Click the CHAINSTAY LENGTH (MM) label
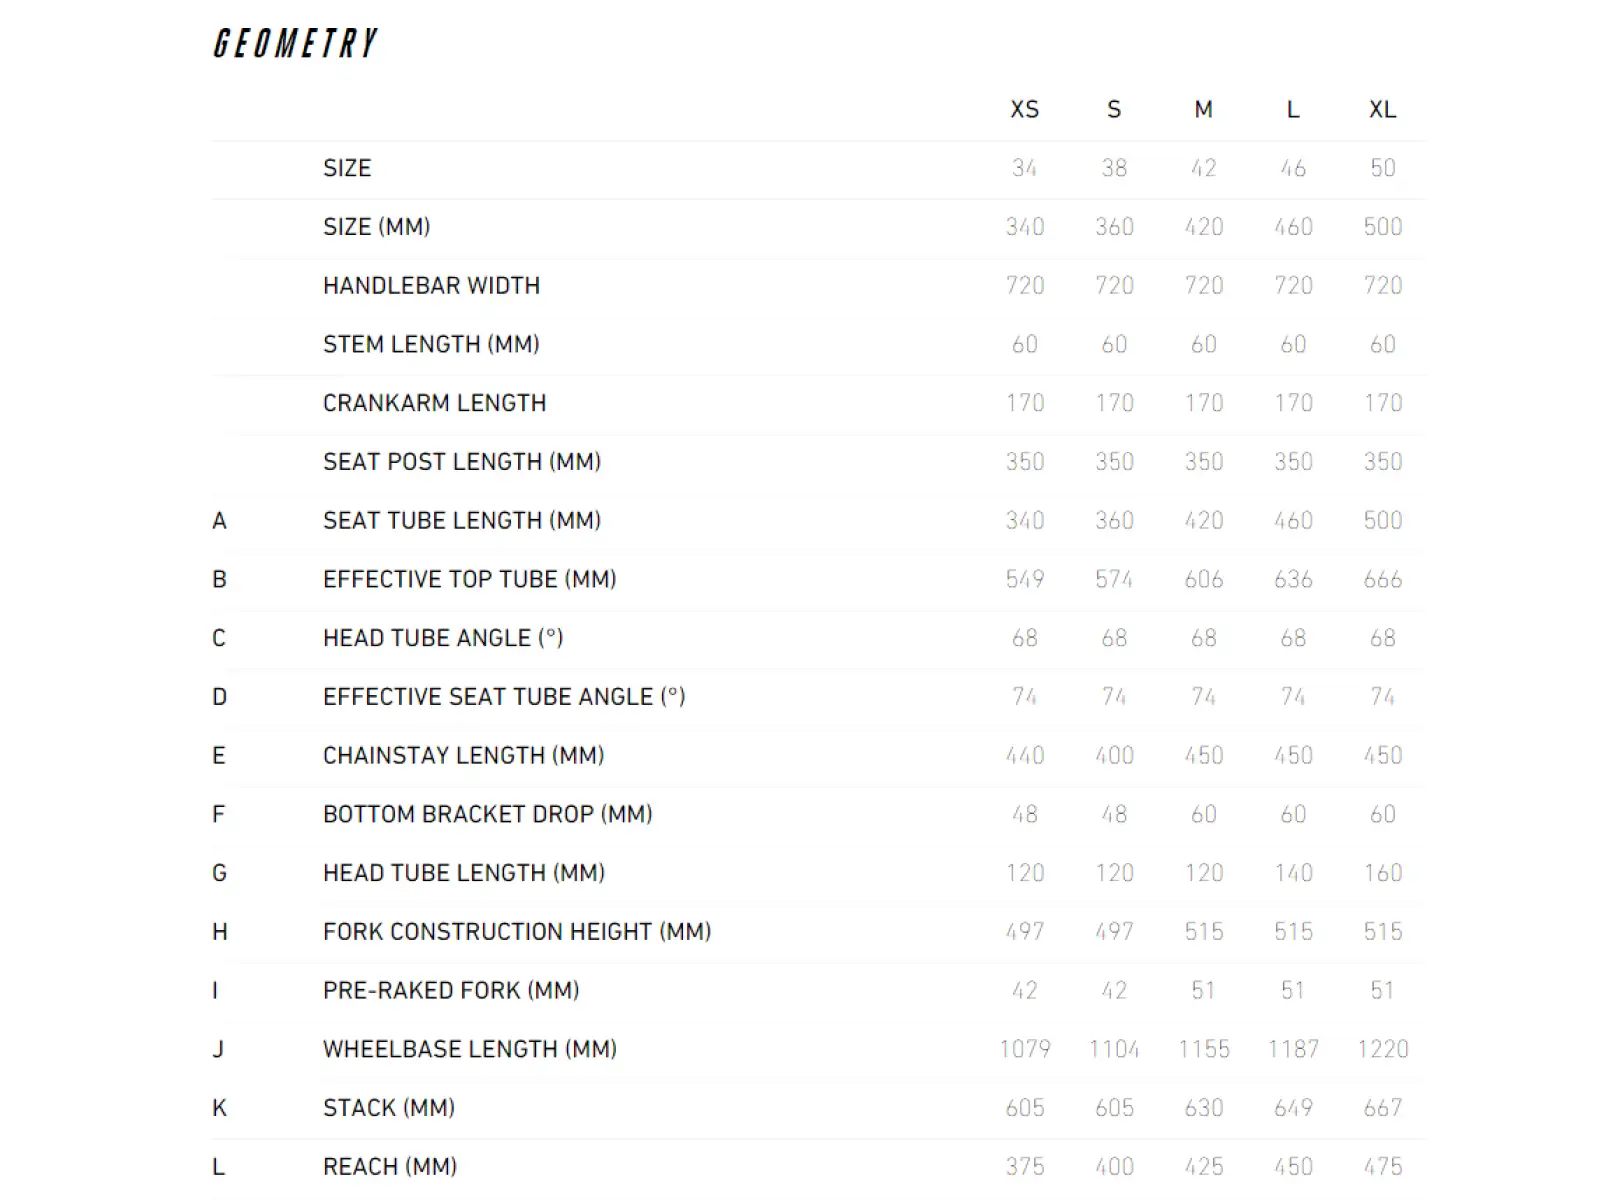Viewport: 1600px width, 1200px height. pos(463,756)
